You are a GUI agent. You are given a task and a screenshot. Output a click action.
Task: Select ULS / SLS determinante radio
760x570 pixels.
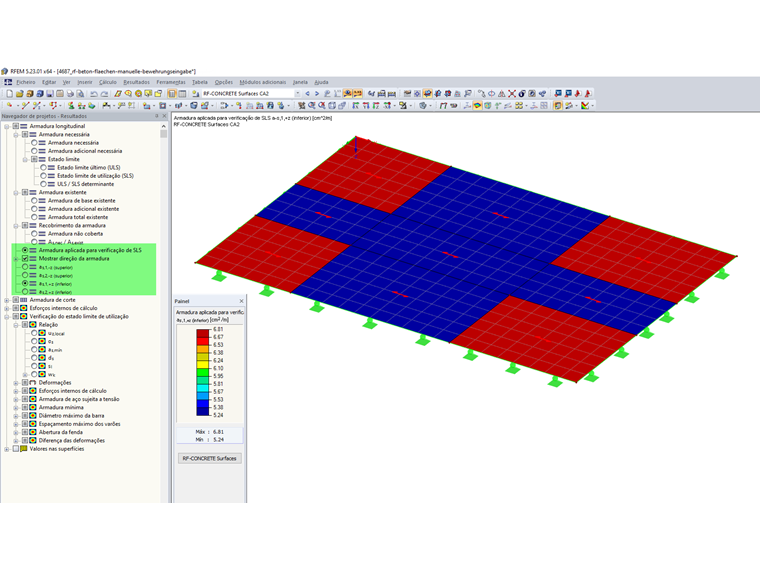tap(44, 184)
